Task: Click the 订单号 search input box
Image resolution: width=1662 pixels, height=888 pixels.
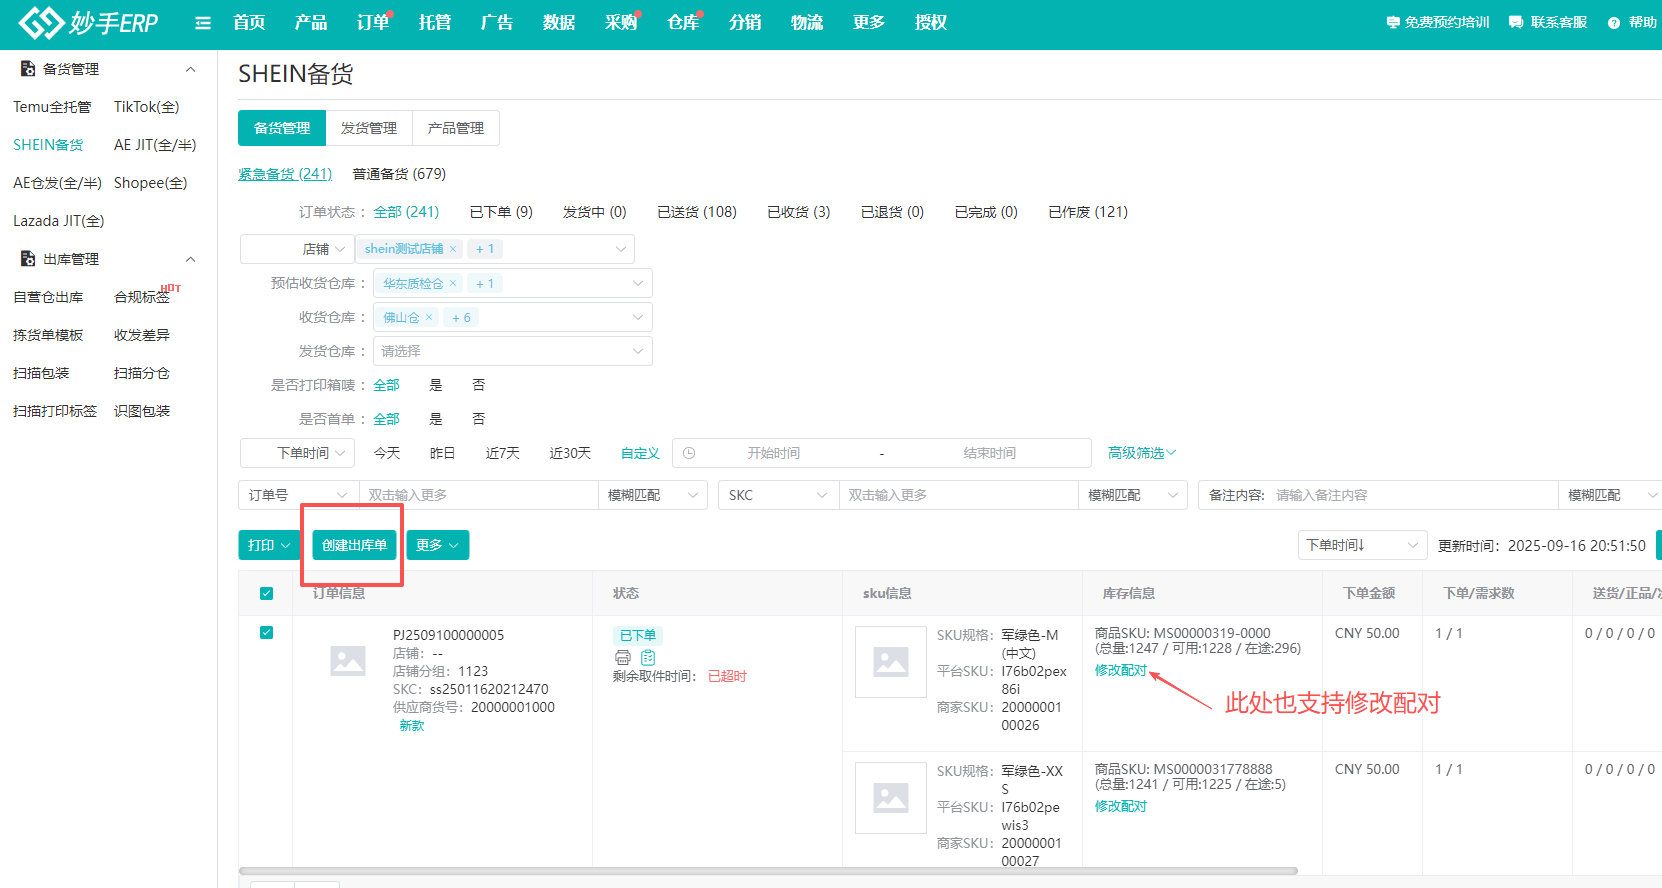Action: coord(478,495)
